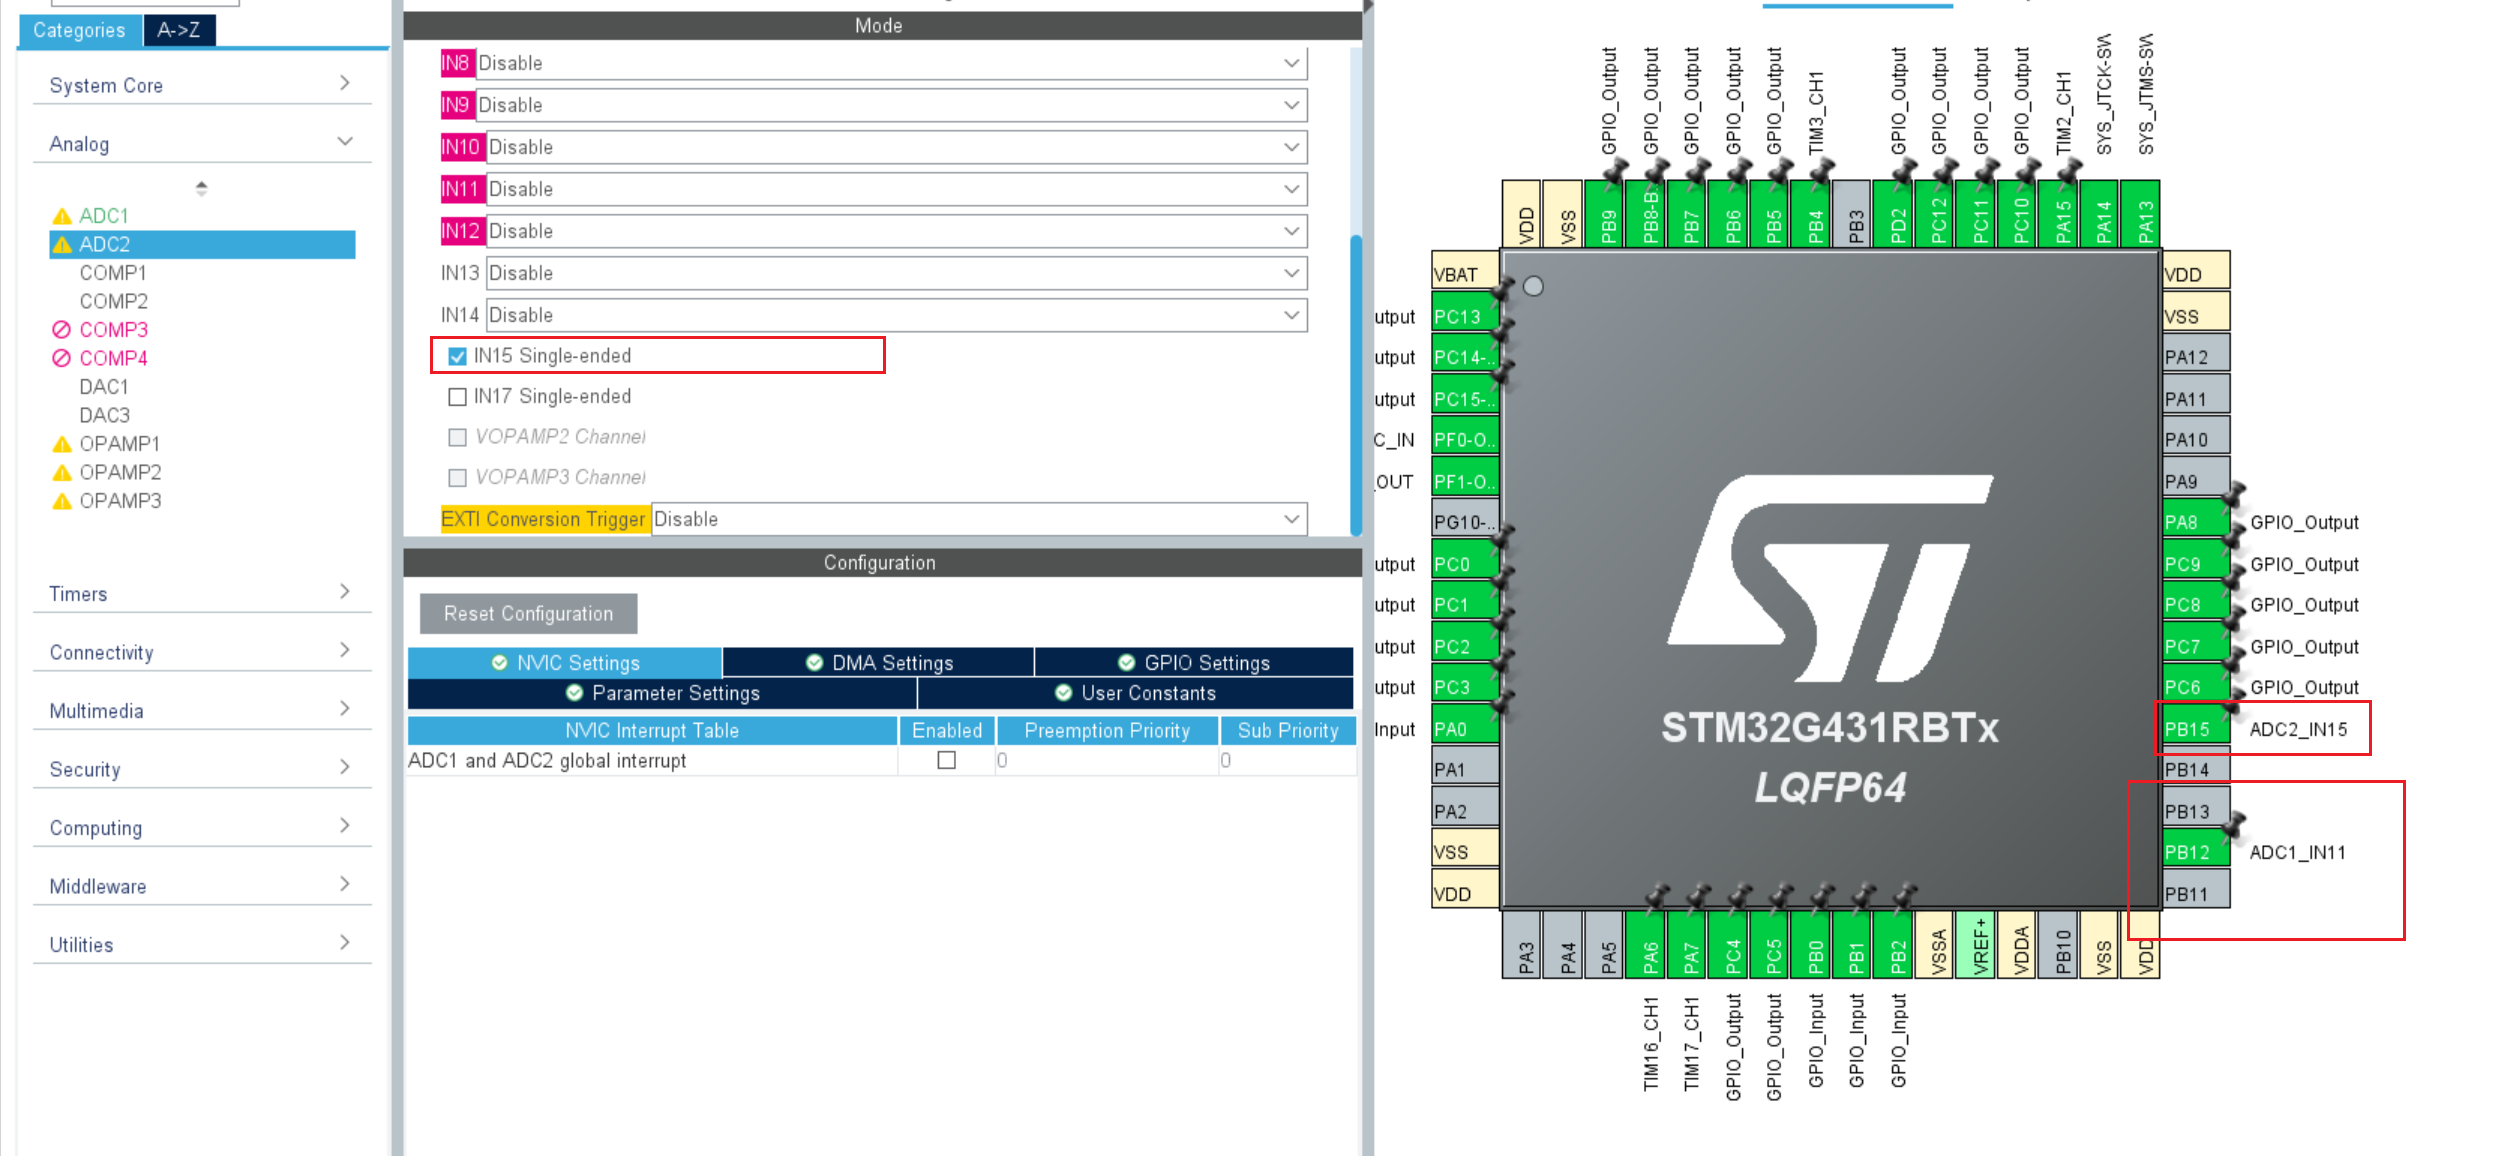The height and width of the screenshot is (1156, 2494).
Task: Open the GPIO Settings tab
Action: 1194,663
